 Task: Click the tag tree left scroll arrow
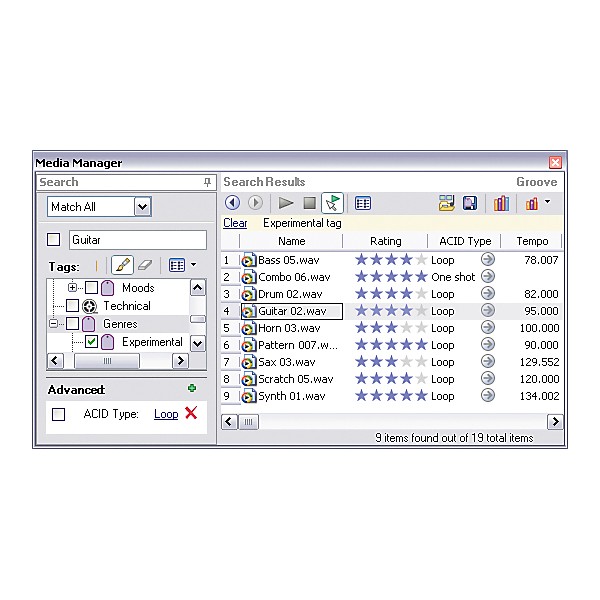pos(55,360)
